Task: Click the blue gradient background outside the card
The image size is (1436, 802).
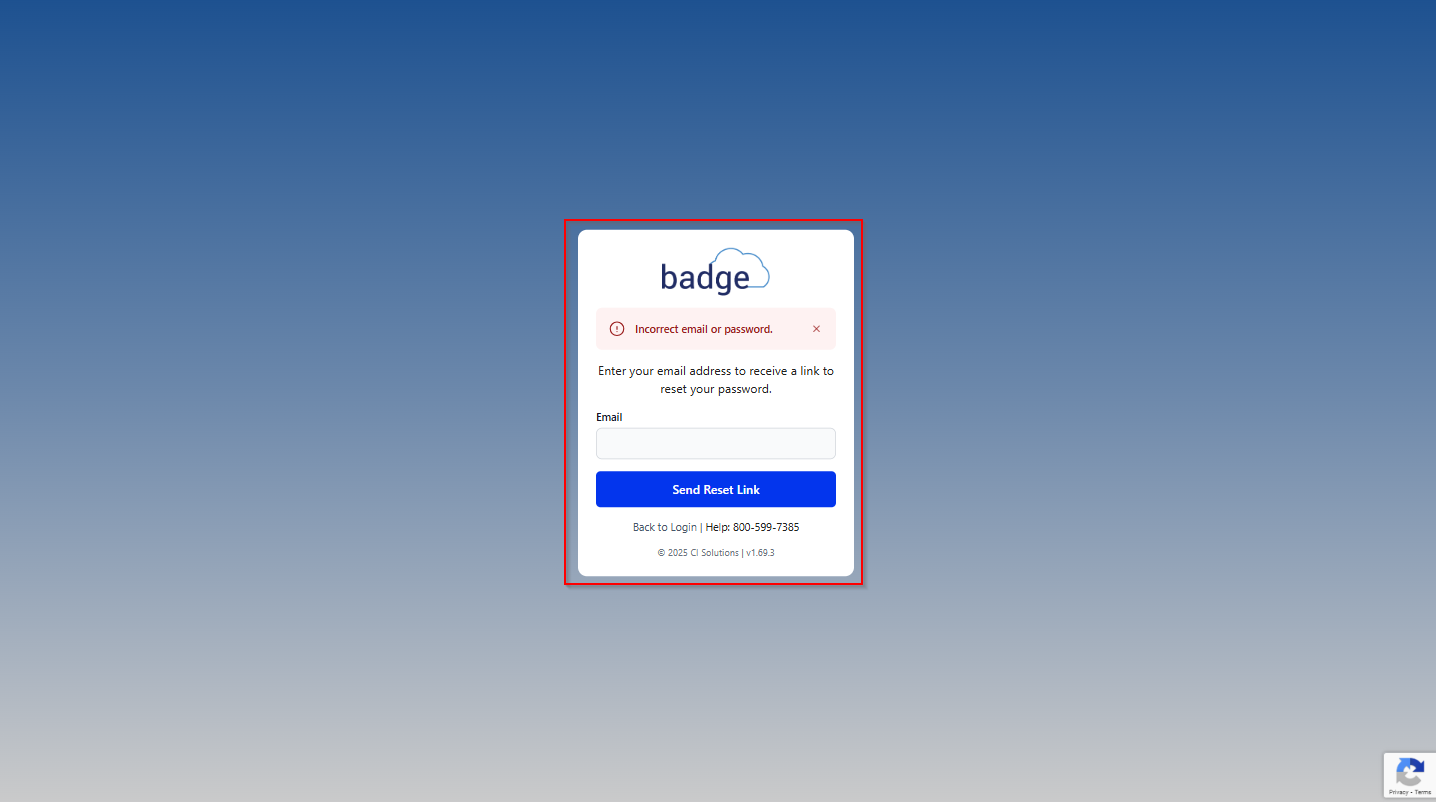Action: point(300,400)
